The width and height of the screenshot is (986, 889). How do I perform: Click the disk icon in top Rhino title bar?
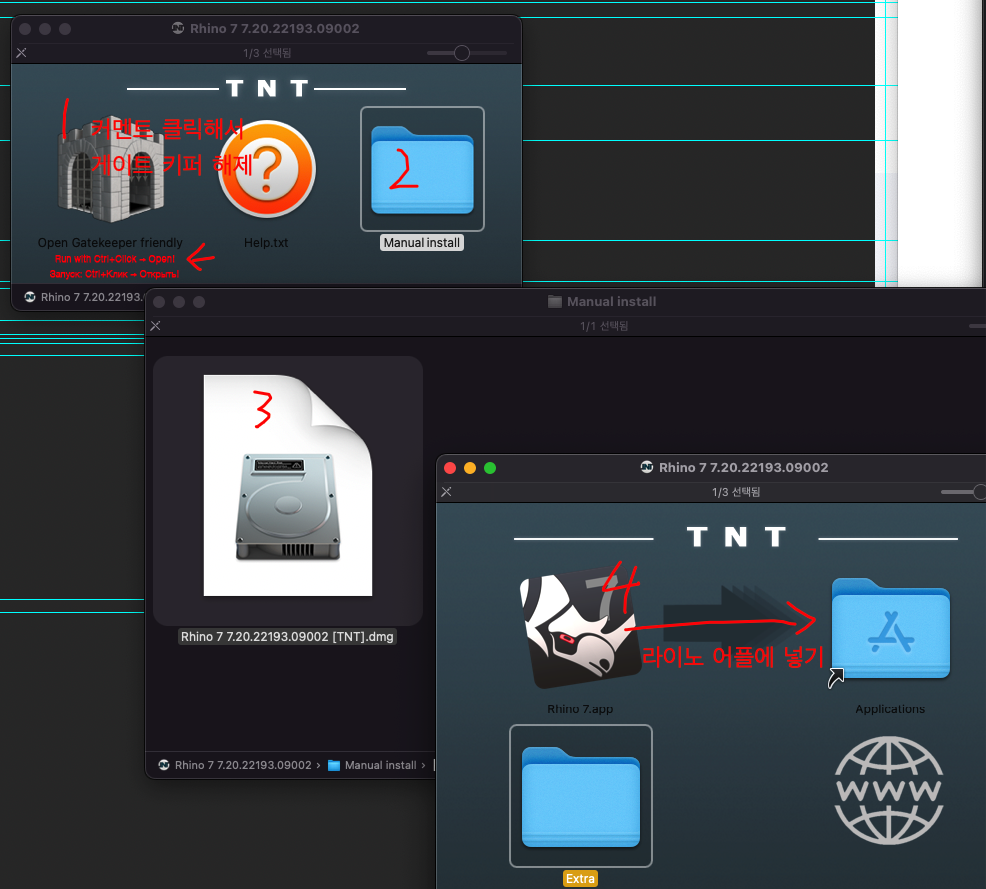178,28
